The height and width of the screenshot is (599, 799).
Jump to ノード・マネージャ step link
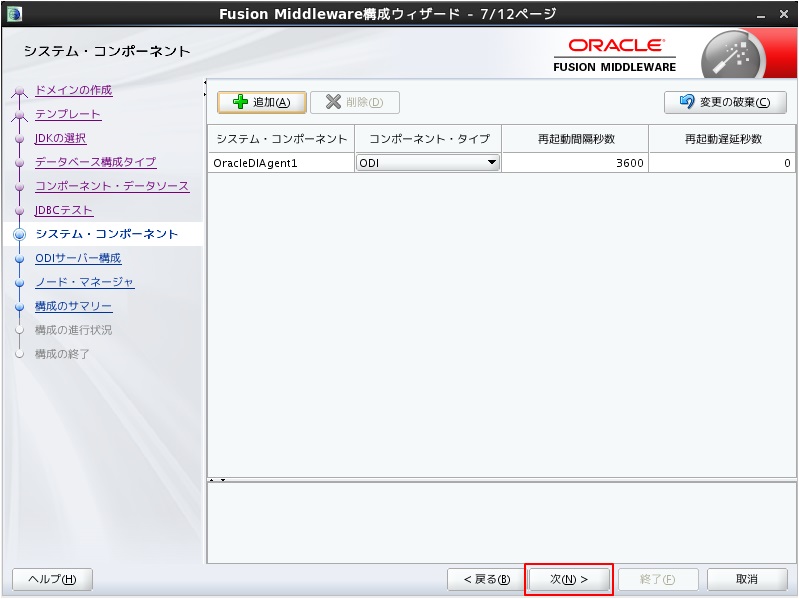(85, 282)
